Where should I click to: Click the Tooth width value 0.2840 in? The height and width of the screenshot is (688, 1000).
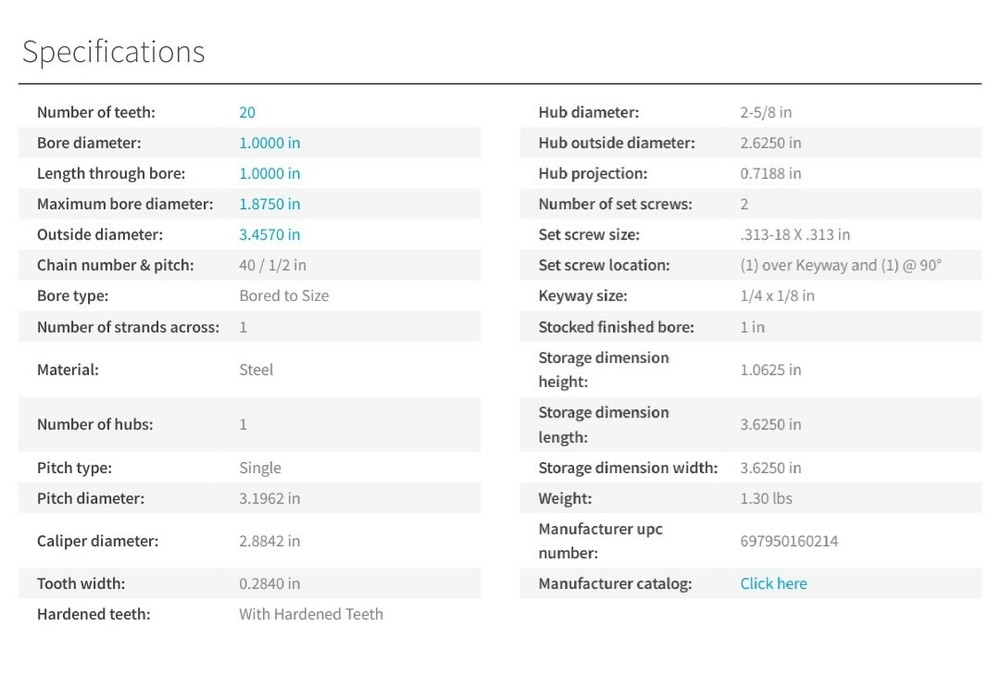269,584
